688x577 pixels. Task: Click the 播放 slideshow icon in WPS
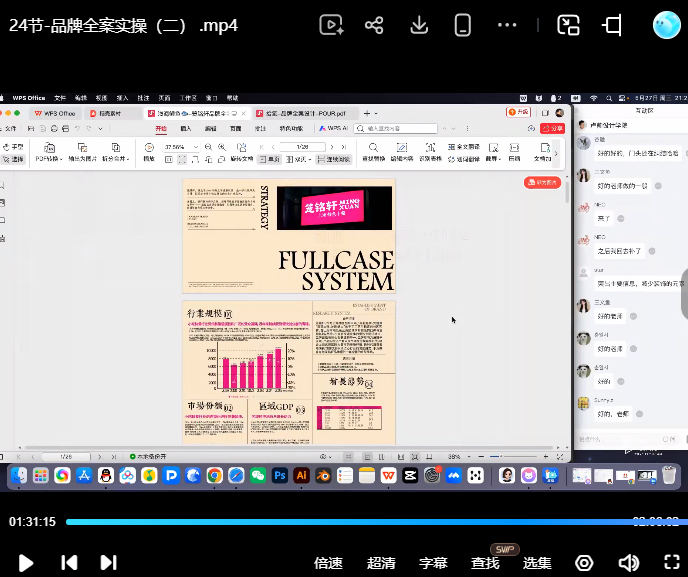(x=149, y=152)
